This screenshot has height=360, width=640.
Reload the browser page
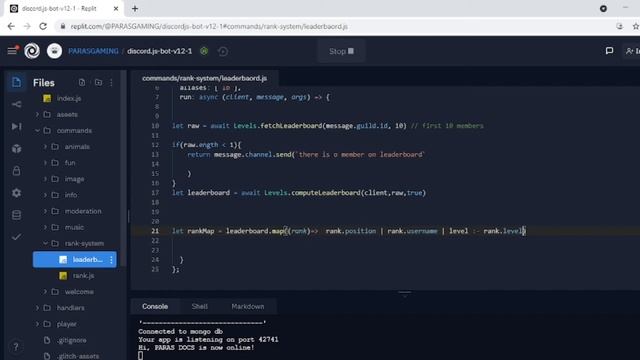tap(43, 27)
